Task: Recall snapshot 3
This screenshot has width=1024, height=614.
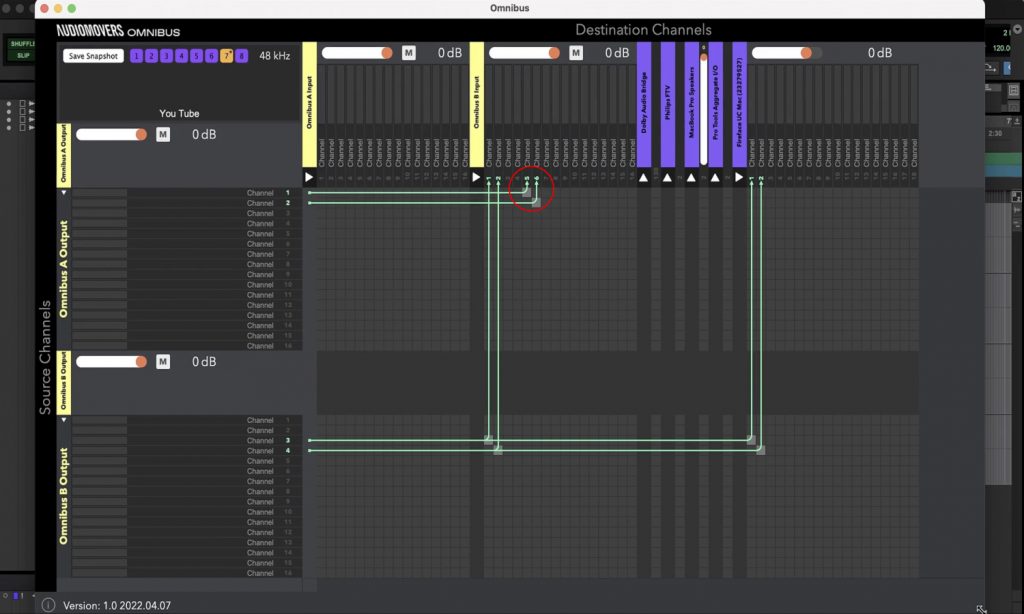Action: point(166,56)
